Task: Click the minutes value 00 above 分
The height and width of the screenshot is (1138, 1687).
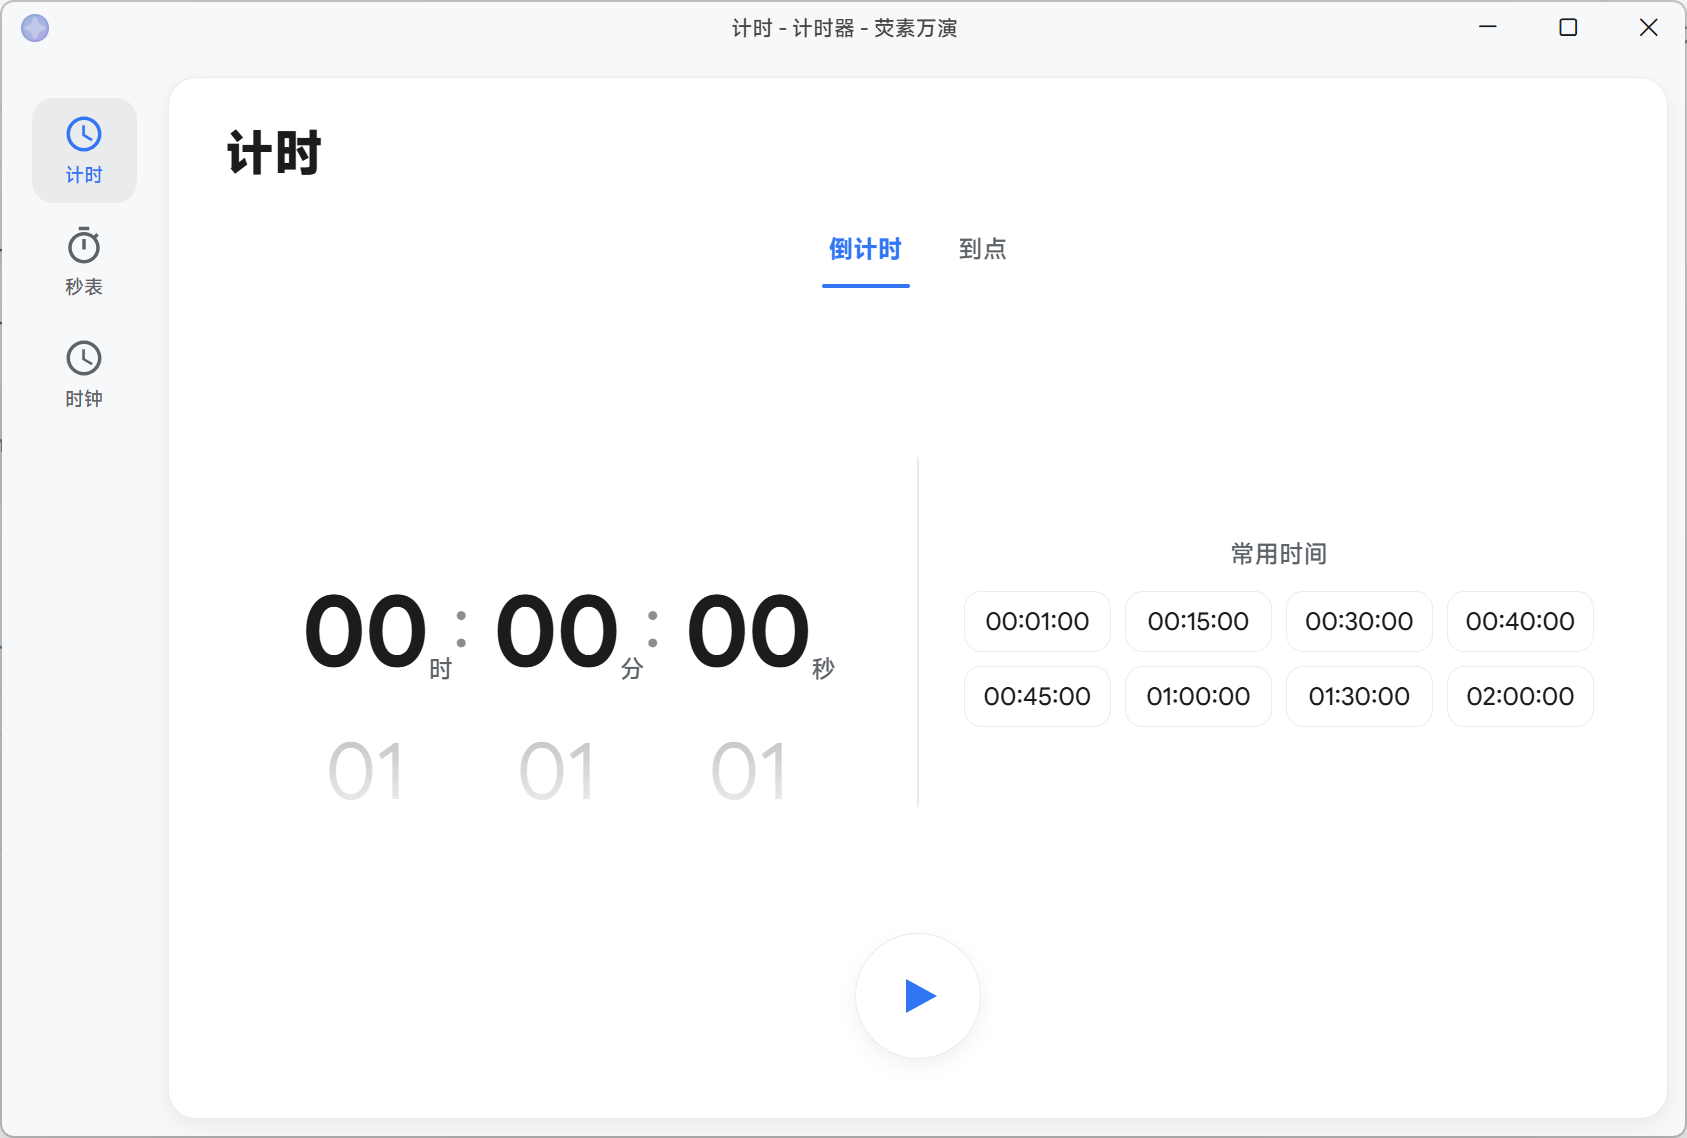Action: [x=557, y=631]
